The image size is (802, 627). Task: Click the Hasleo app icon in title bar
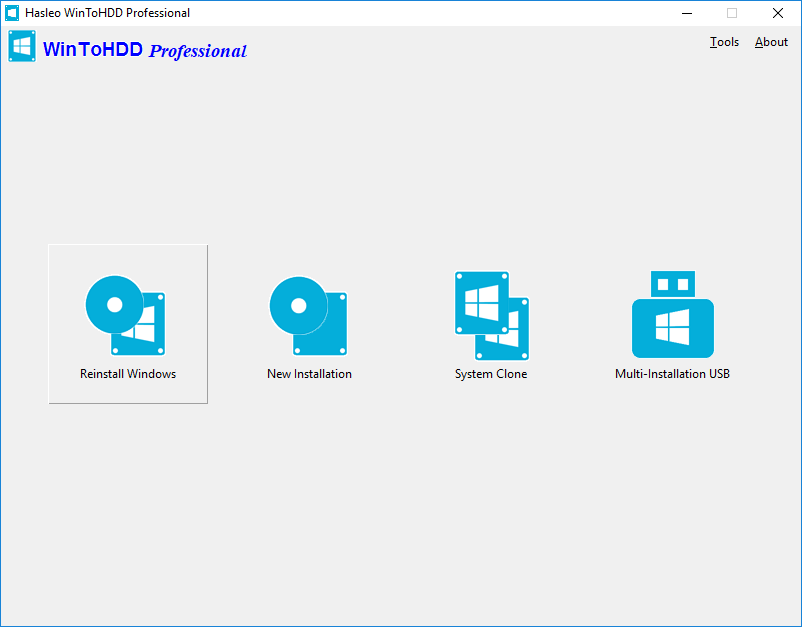click(x=14, y=13)
